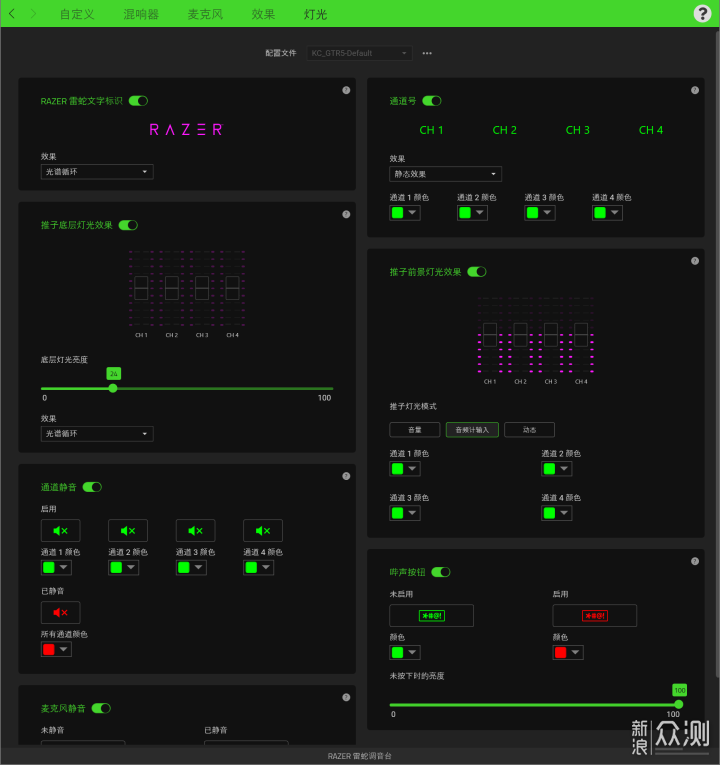This screenshot has width=720, height=765.
Task: Open the 推子底层灯光效果 panel help icon
Action: click(346, 214)
